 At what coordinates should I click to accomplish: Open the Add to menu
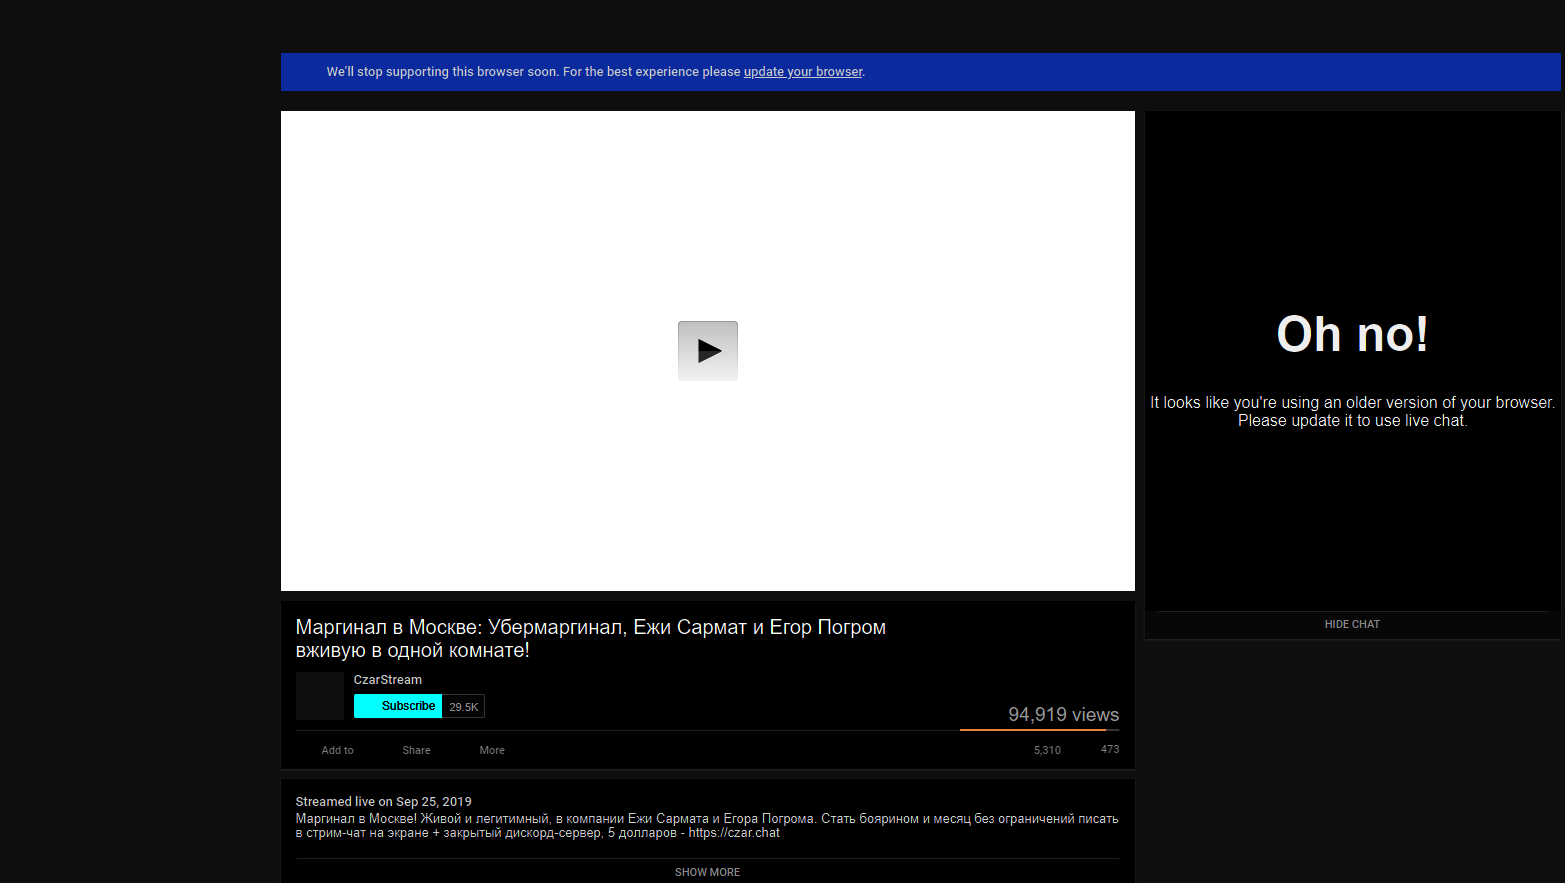[337, 750]
